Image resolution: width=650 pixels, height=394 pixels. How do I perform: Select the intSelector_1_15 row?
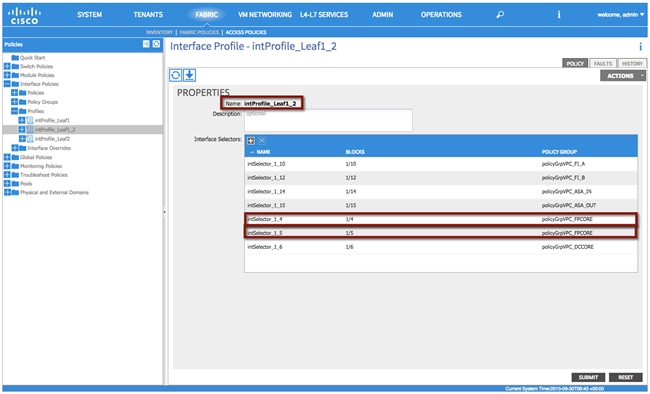pos(441,205)
